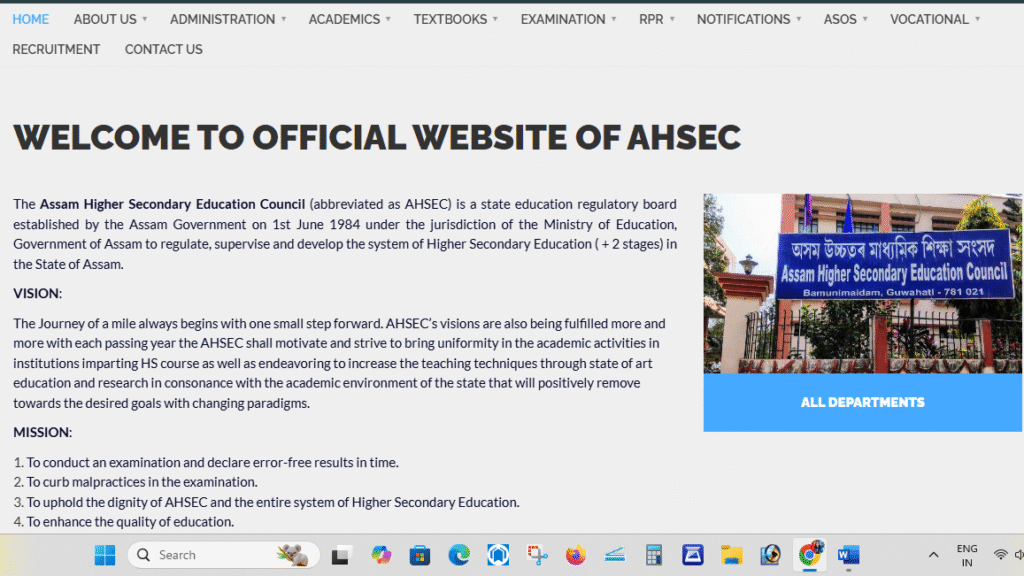Expand the TEXTBOOKS dropdown menu

455,20
